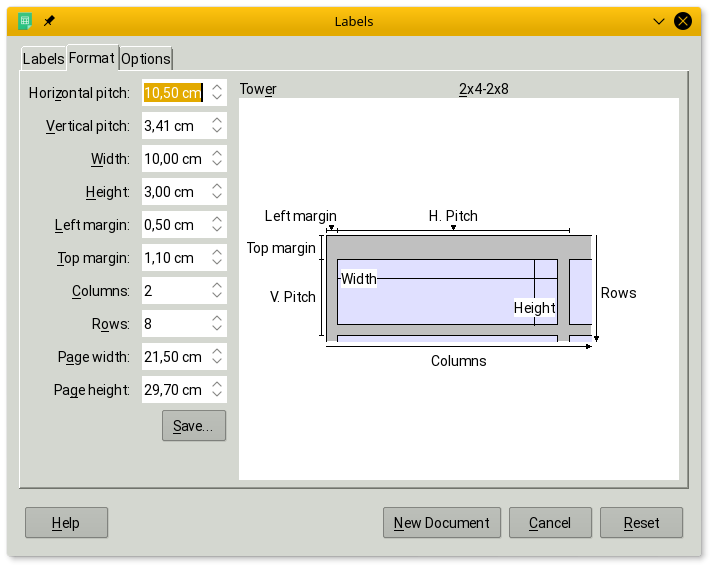714x569 pixels.
Task: Increase Left margin with up arrow
Action: (x=217, y=220)
